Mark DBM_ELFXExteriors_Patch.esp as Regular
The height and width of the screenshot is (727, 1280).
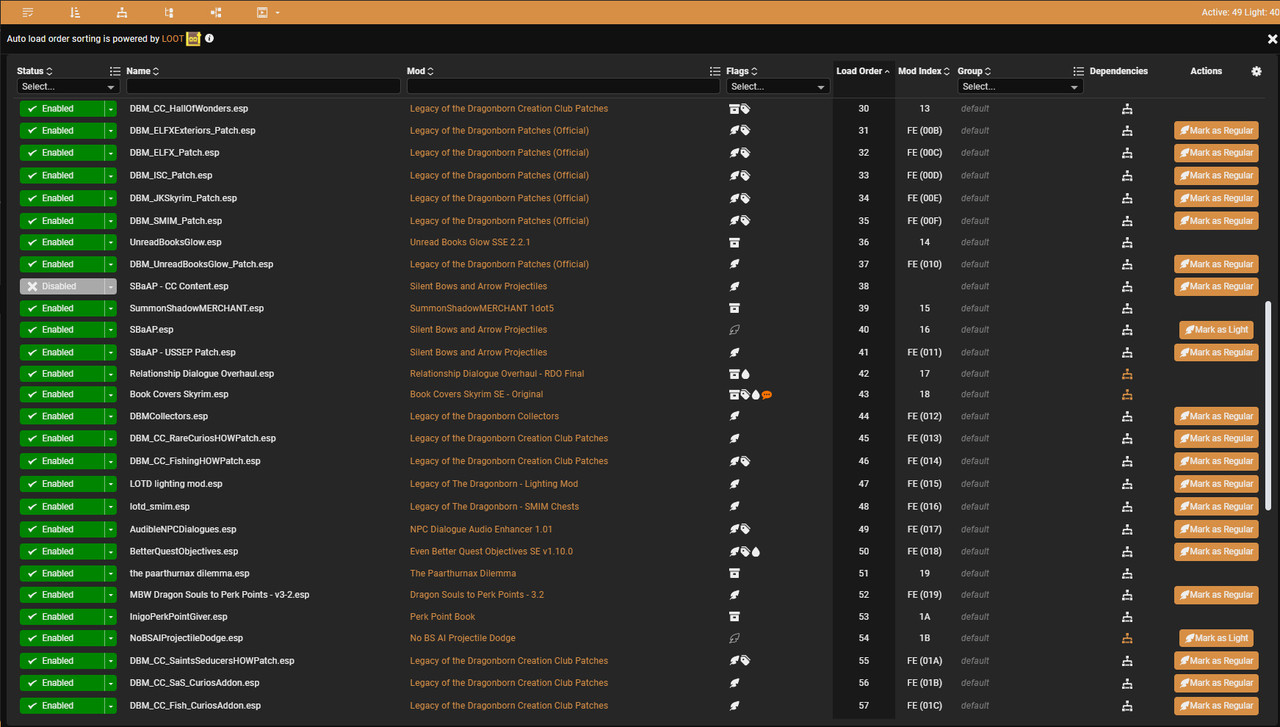(1216, 131)
